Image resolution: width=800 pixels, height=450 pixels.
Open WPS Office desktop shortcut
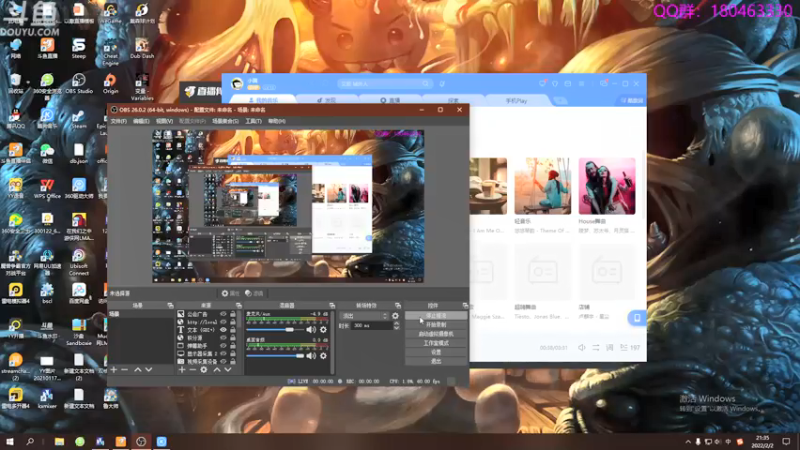[x=47, y=189]
